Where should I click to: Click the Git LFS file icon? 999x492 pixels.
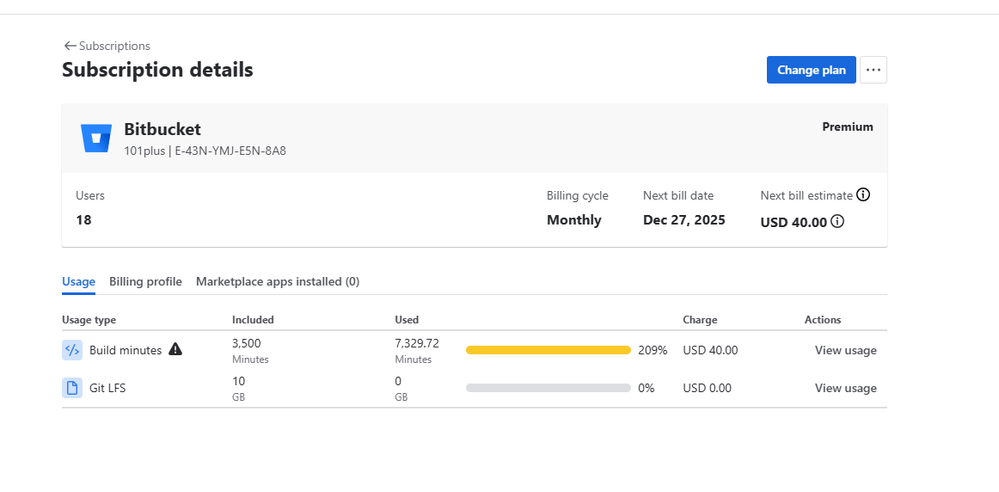[72, 387]
